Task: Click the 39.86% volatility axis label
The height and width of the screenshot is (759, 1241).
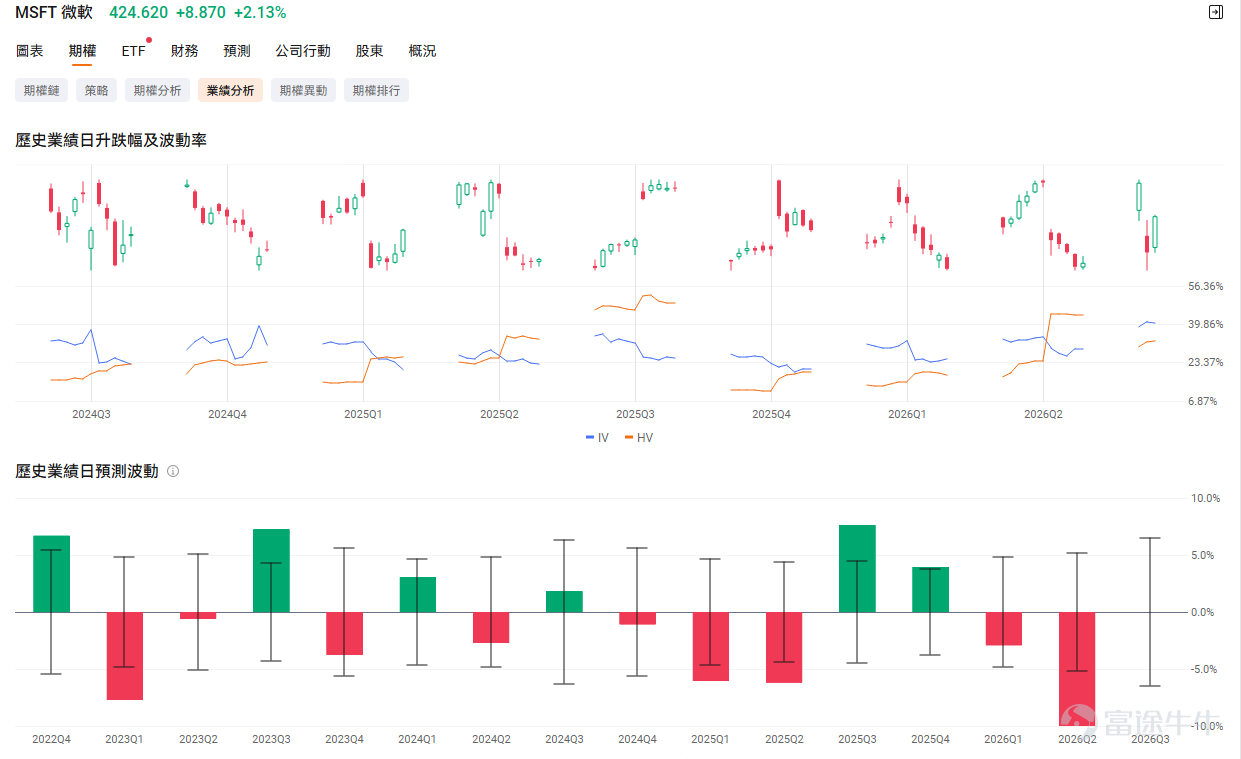Action: (x=1205, y=324)
